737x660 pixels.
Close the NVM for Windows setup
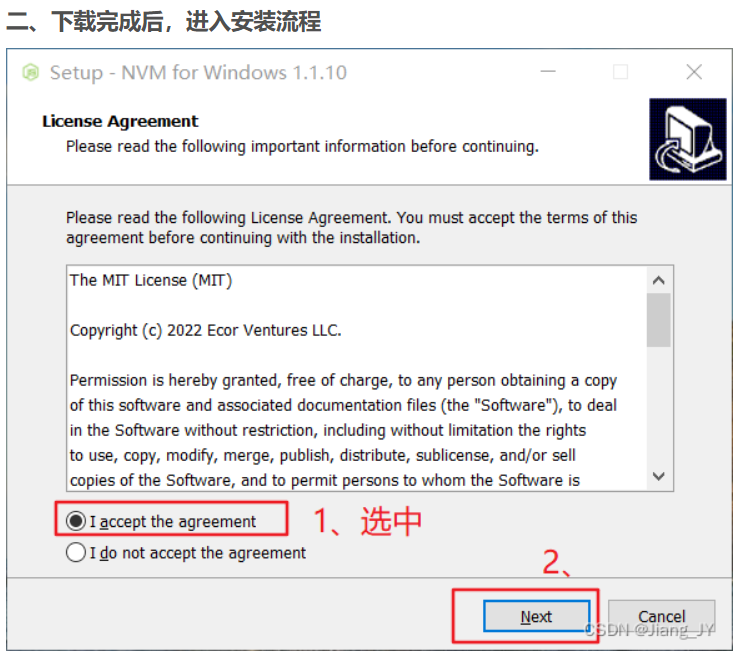694,72
